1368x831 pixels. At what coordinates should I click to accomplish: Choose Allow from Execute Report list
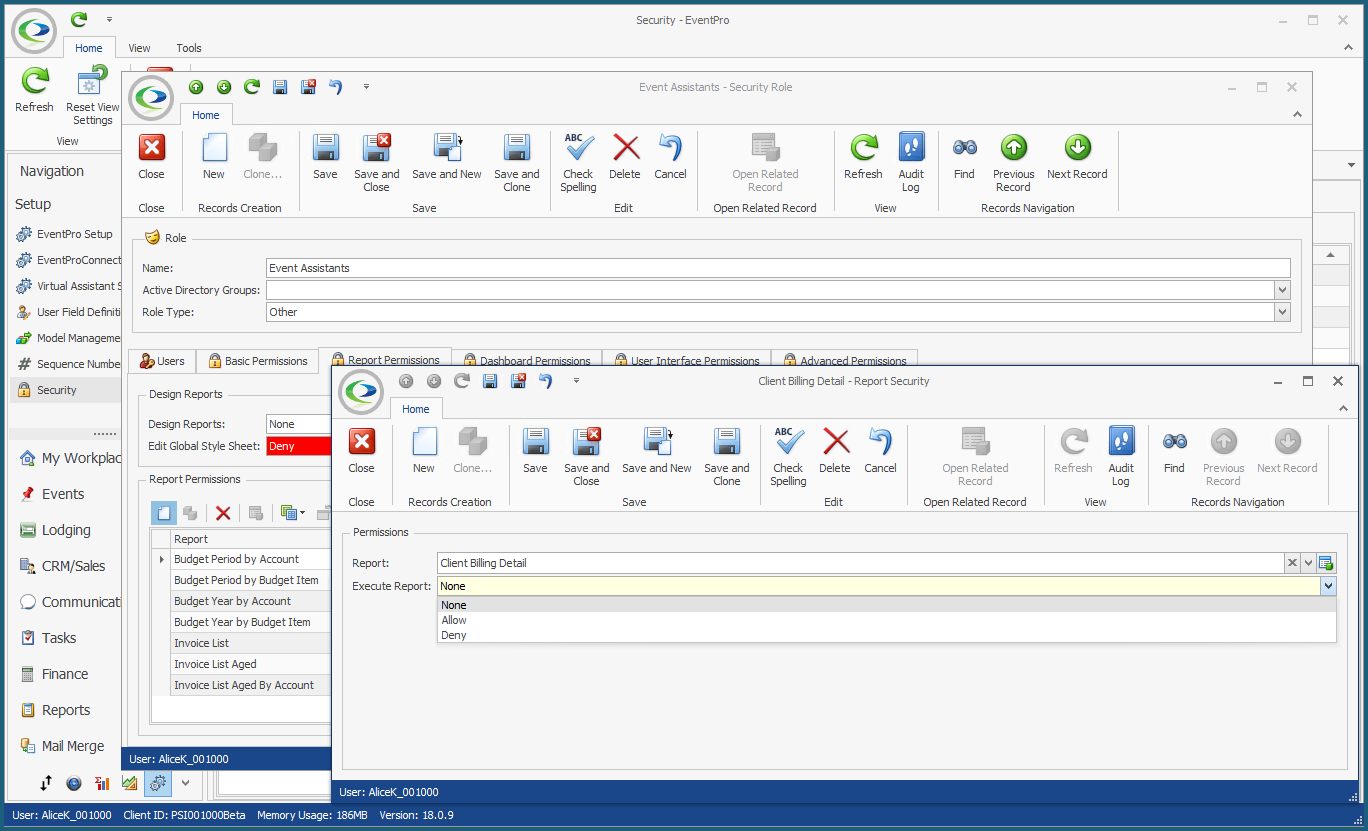[x=886, y=620]
